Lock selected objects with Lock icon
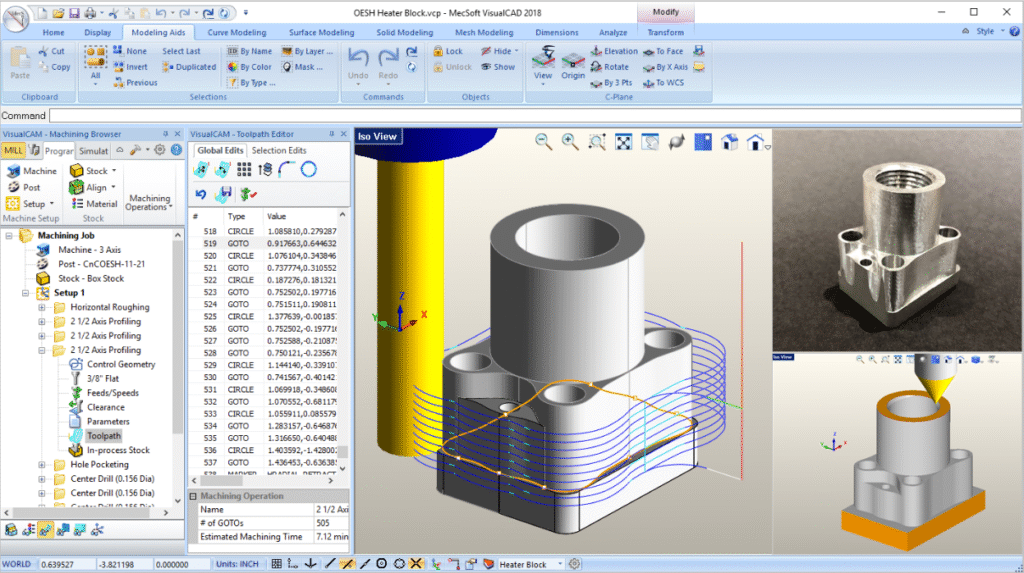 [x=438, y=51]
